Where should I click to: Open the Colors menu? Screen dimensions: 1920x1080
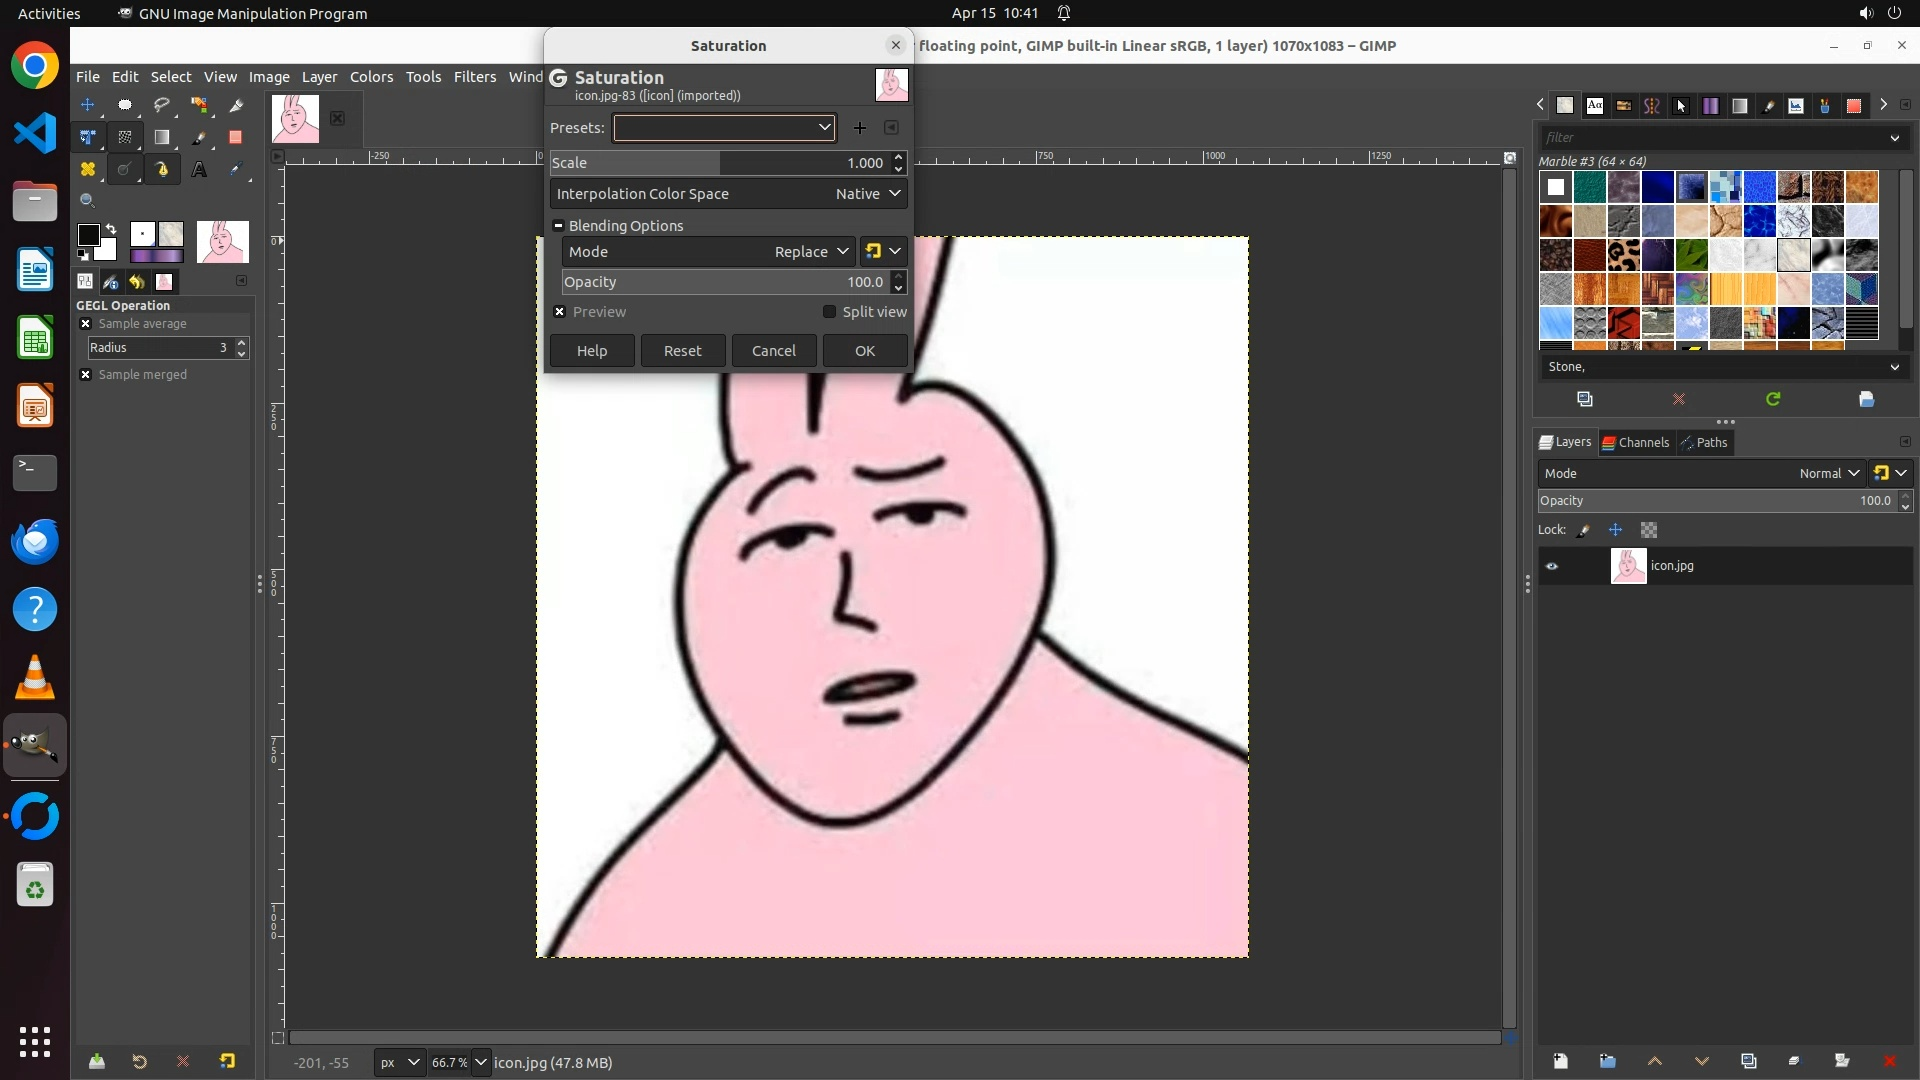tap(371, 77)
